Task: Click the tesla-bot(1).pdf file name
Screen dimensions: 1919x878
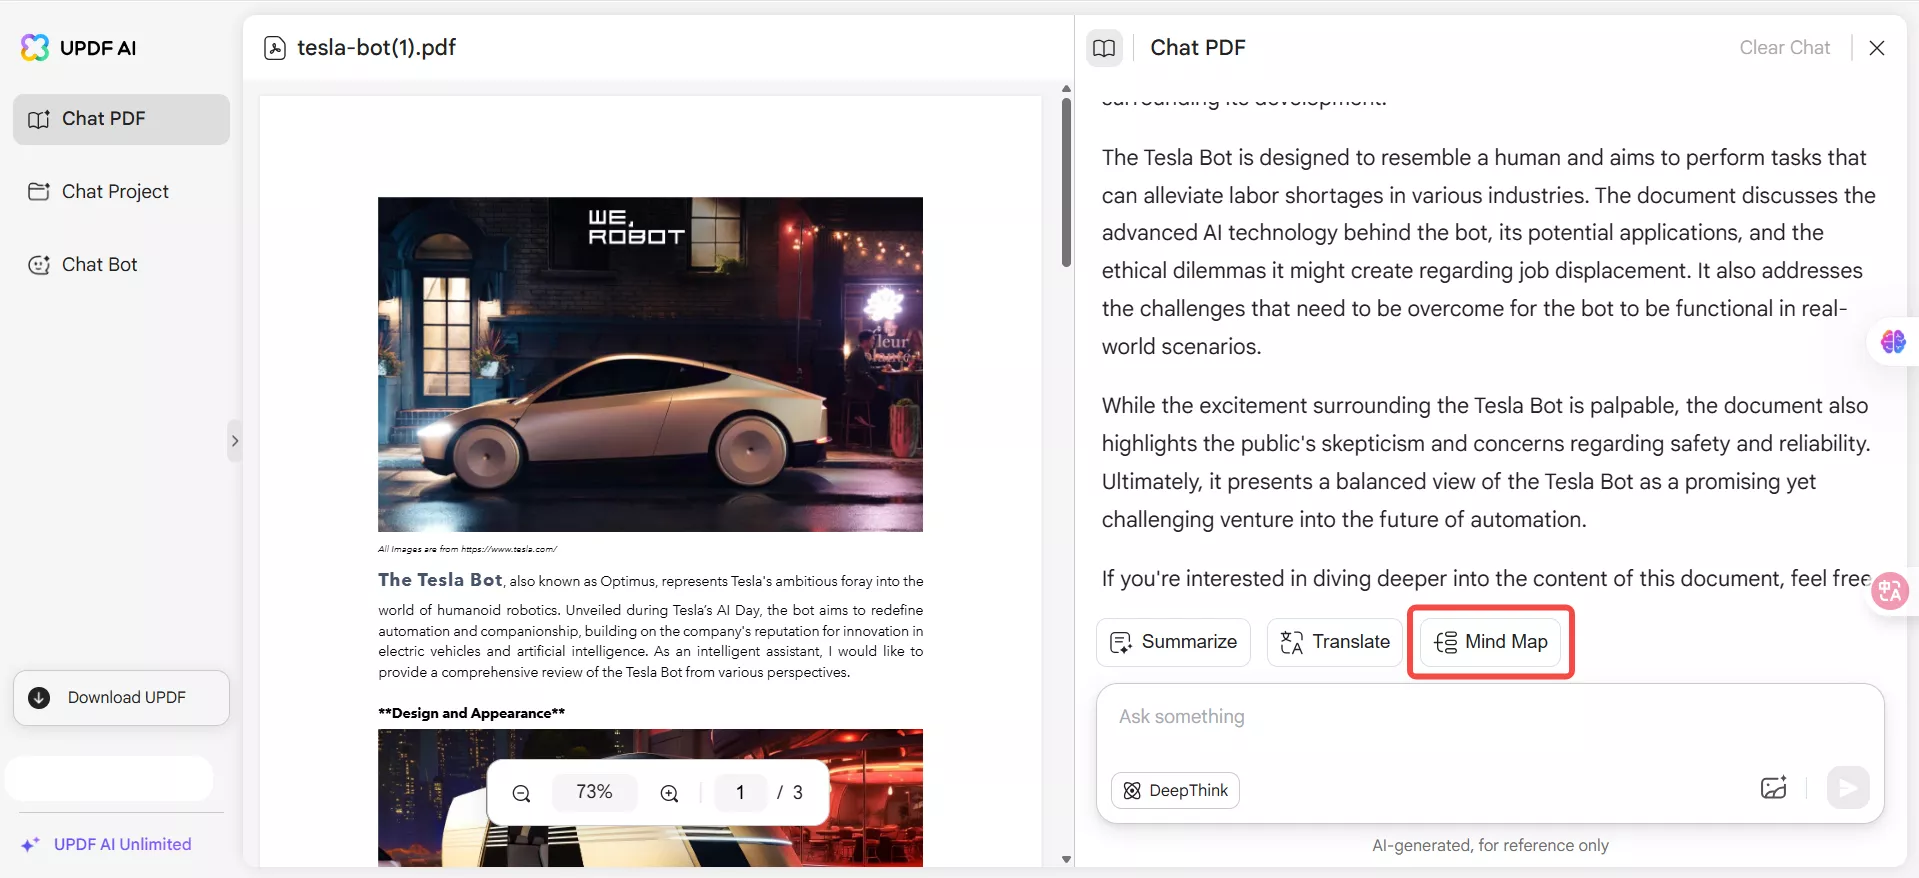Action: coord(376,48)
